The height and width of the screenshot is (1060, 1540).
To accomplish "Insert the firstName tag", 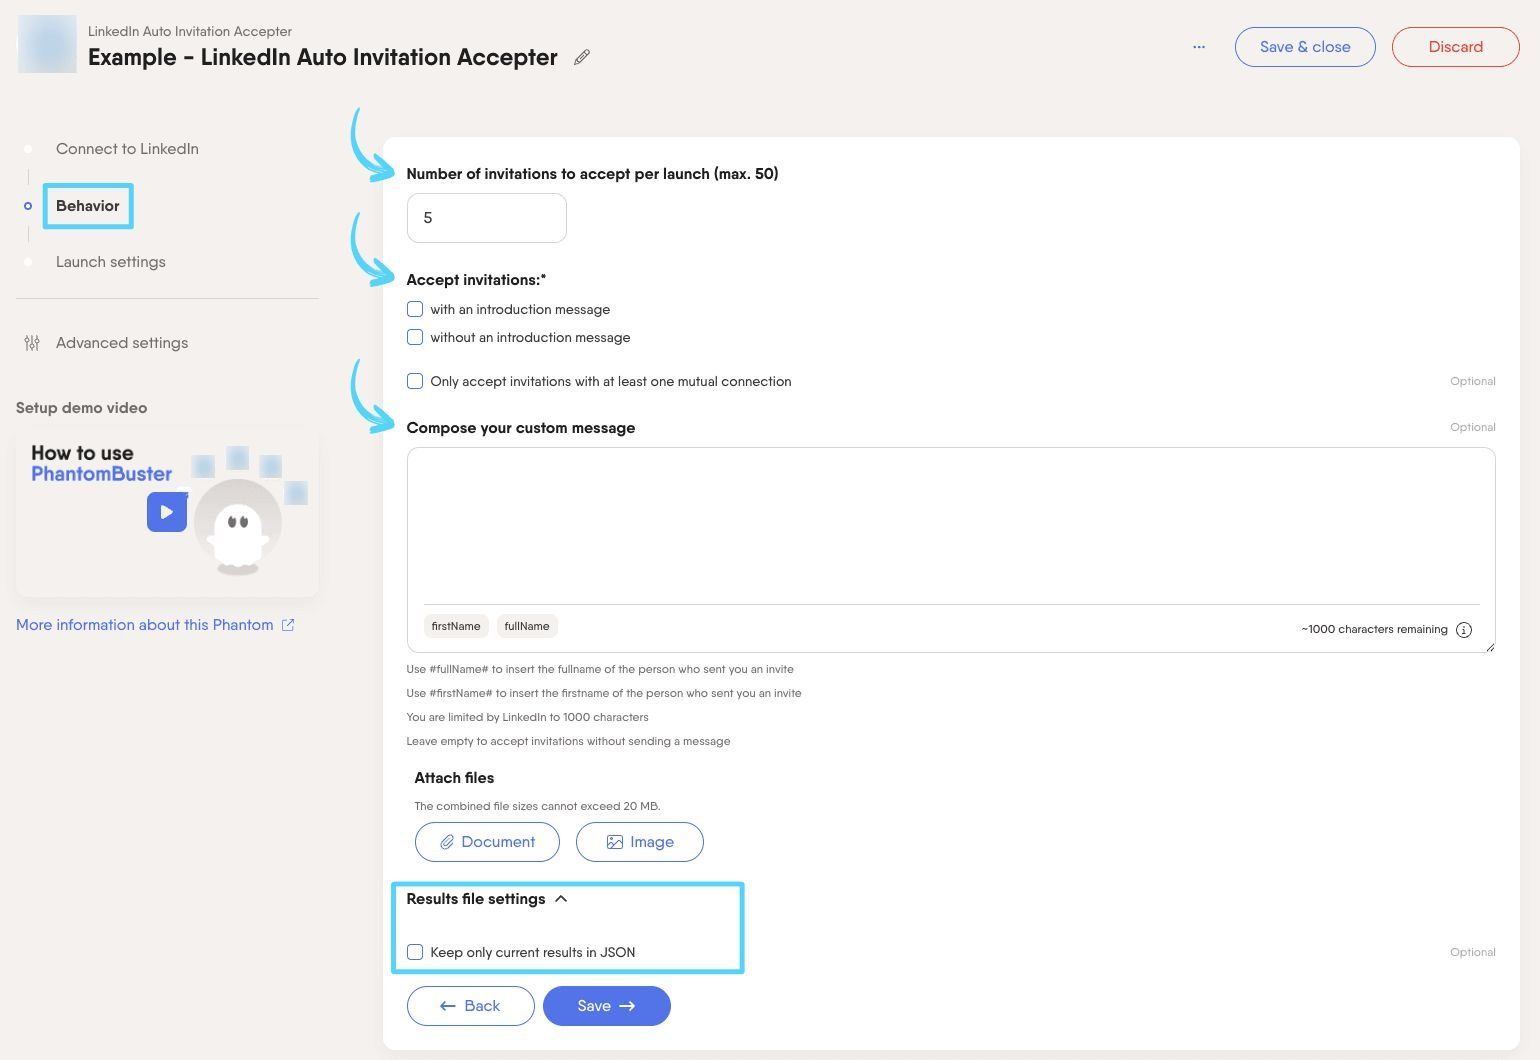I will coord(456,626).
